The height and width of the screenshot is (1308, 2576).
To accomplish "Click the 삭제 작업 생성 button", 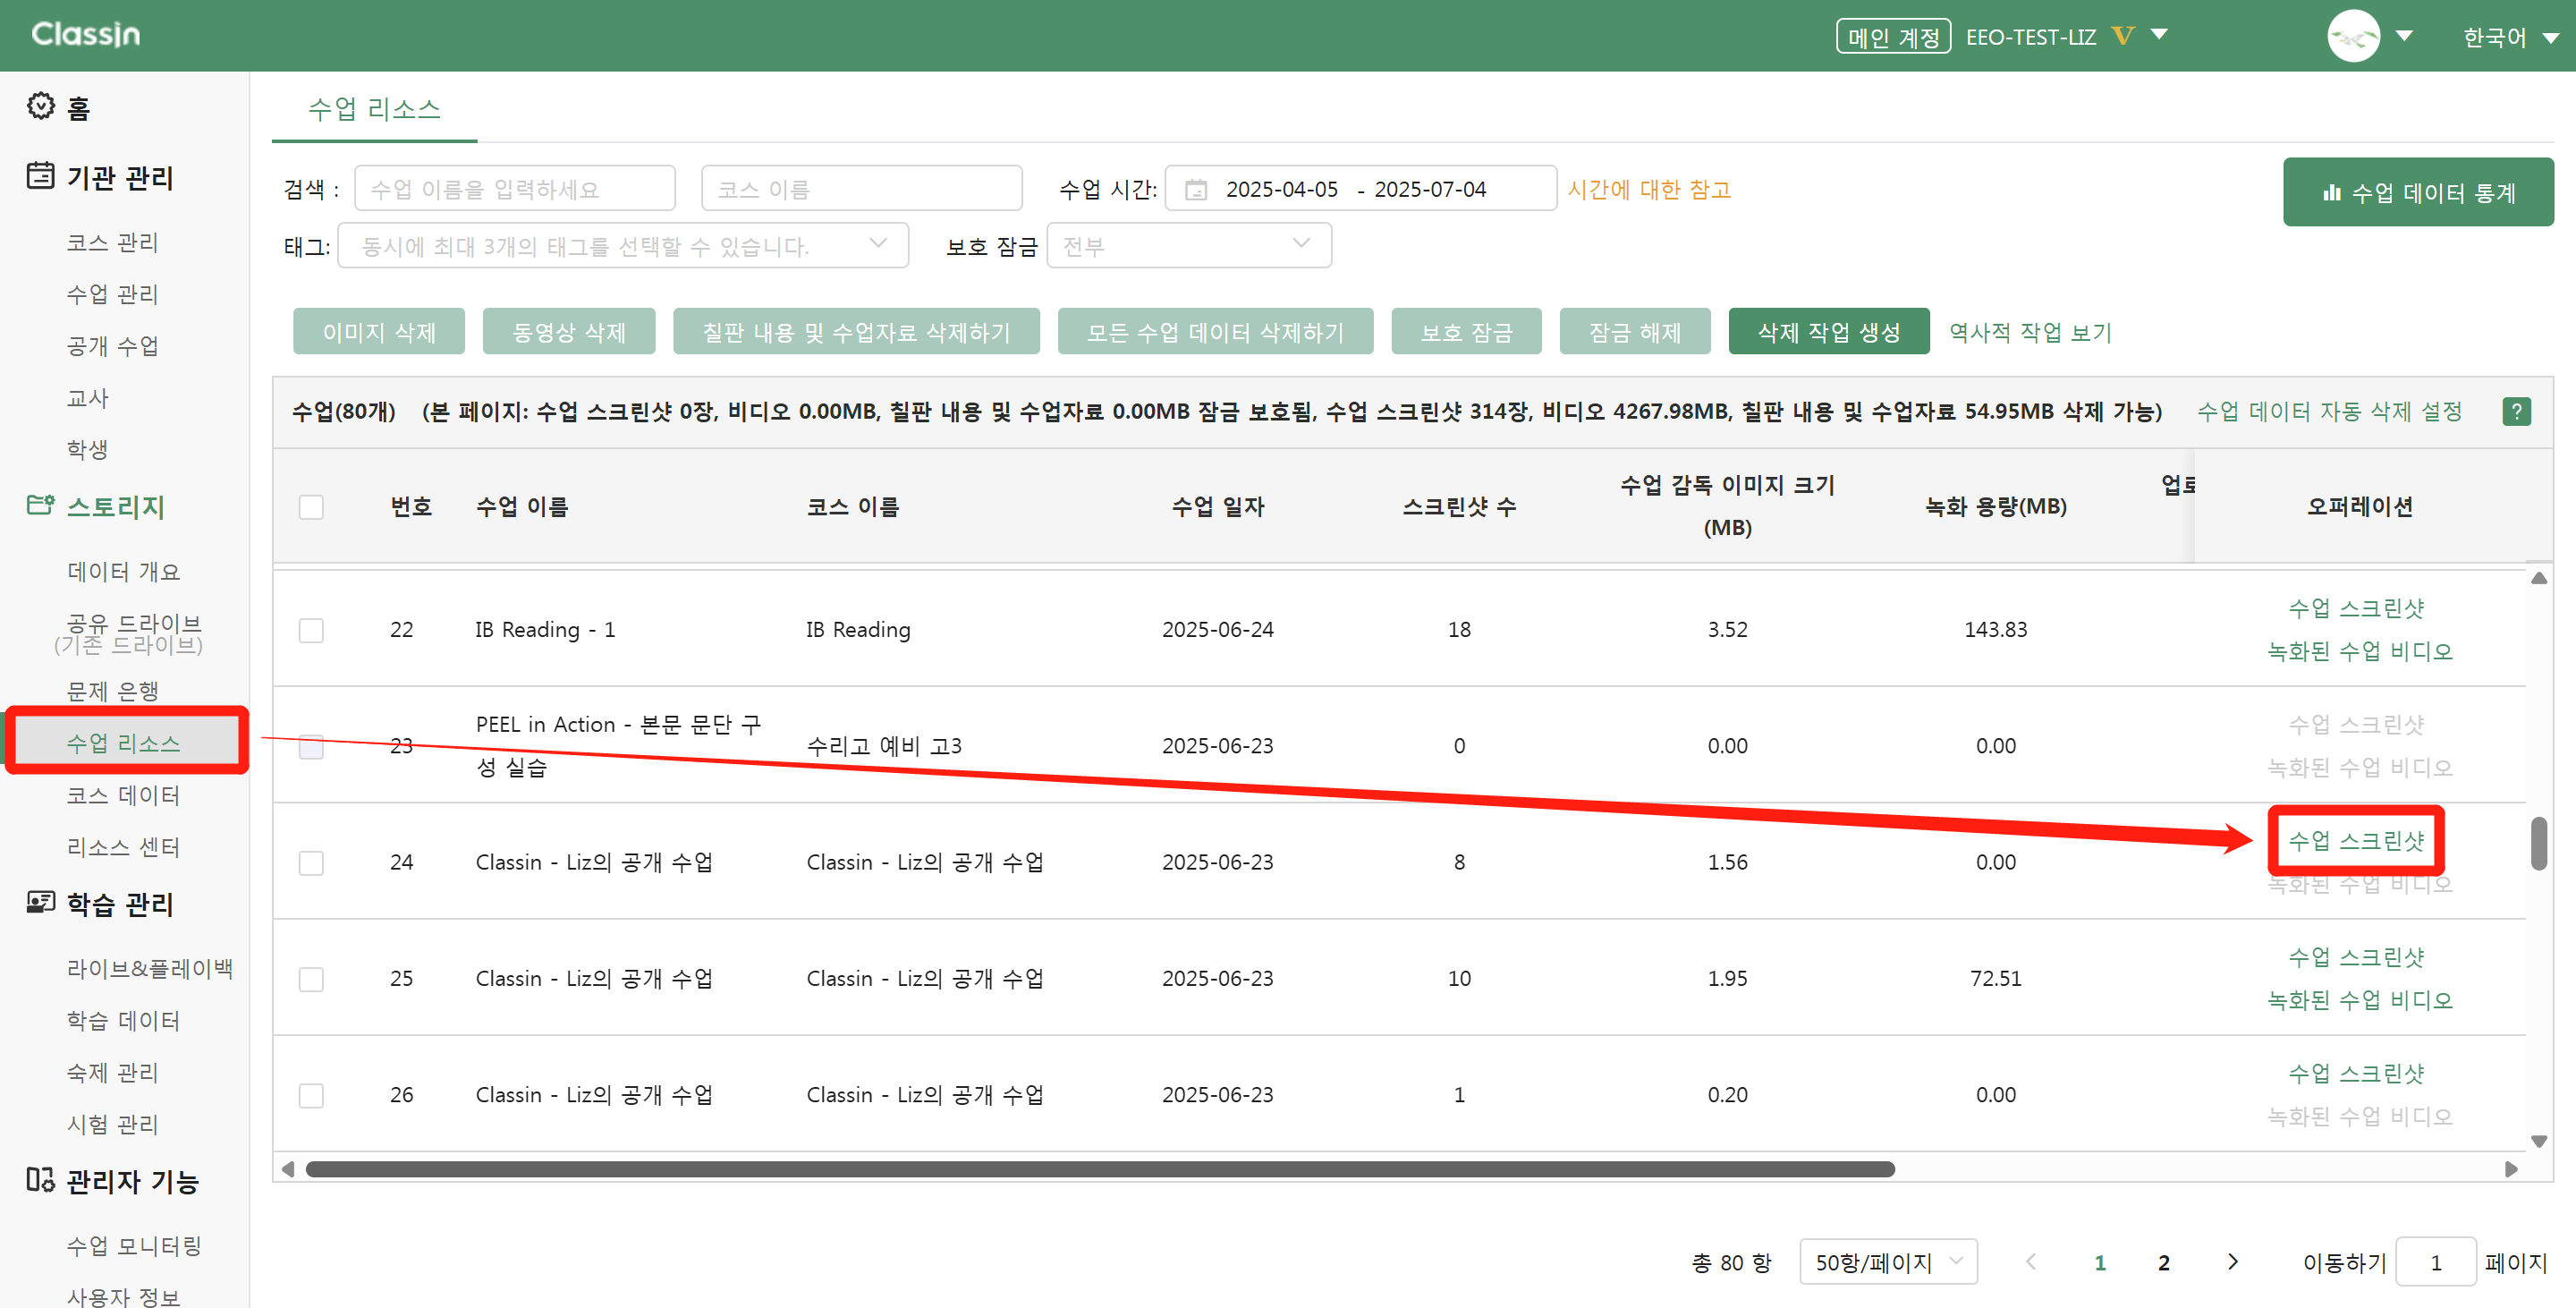I will (1828, 331).
